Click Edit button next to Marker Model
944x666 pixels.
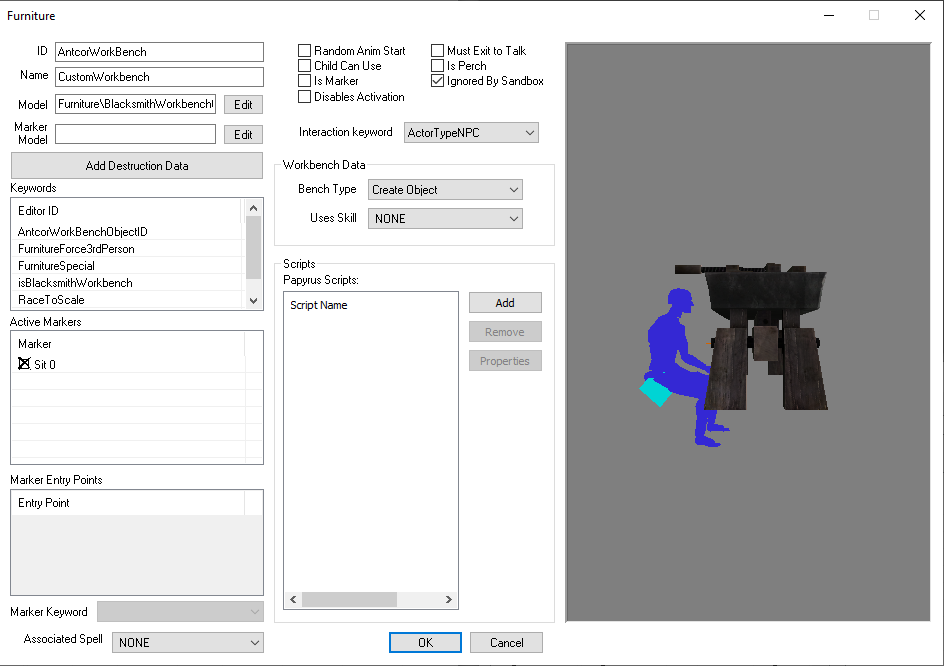point(243,135)
